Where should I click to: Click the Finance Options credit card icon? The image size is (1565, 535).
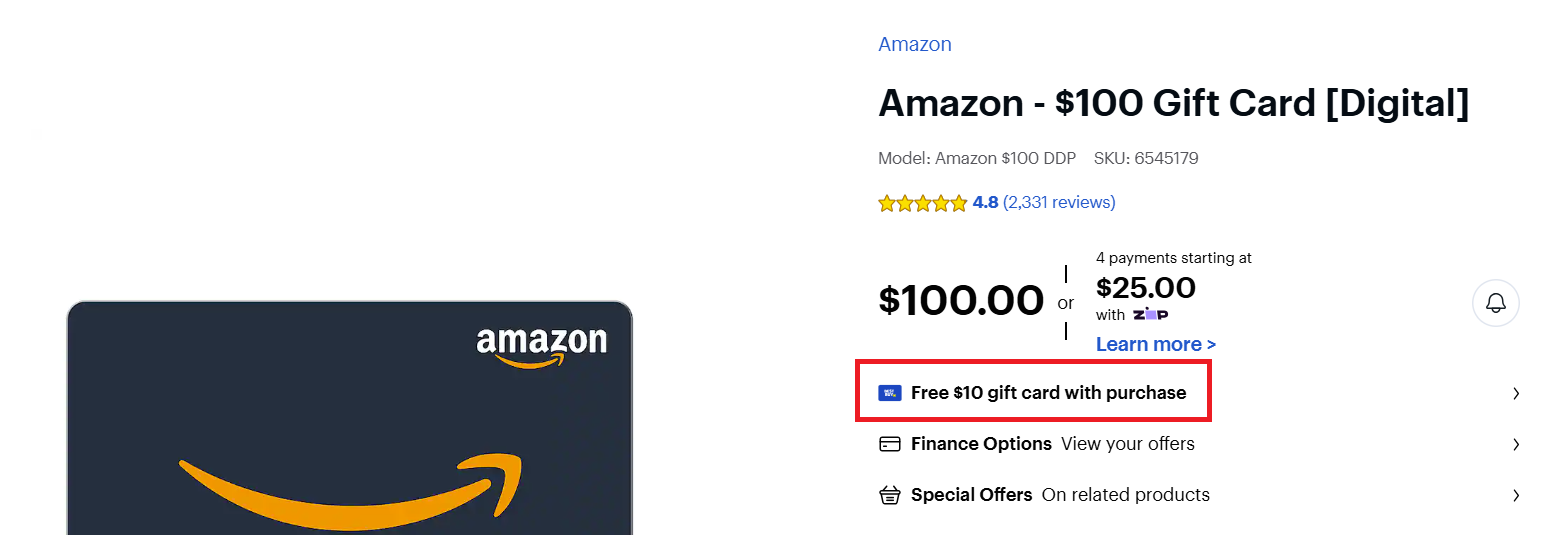click(889, 444)
